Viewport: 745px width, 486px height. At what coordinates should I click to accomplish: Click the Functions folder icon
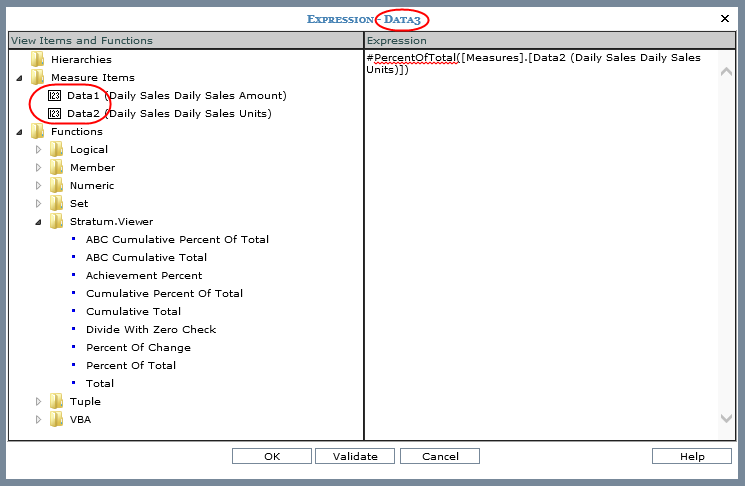coord(38,132)
